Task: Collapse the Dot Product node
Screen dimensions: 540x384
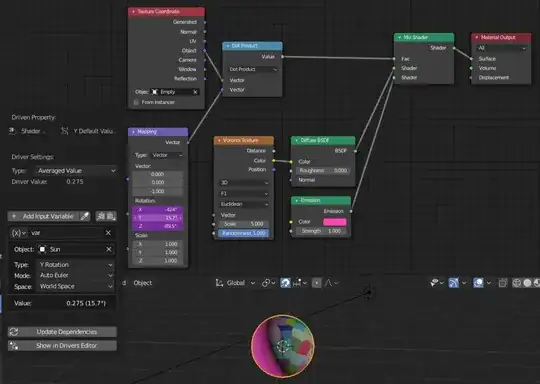Action: coord(228,46)
